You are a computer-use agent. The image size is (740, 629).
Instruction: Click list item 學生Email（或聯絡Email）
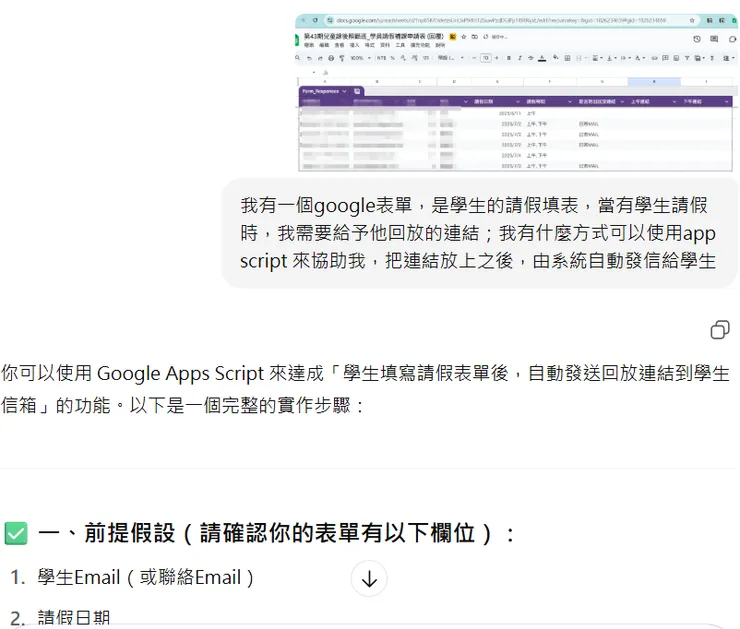tap(146, 578)
